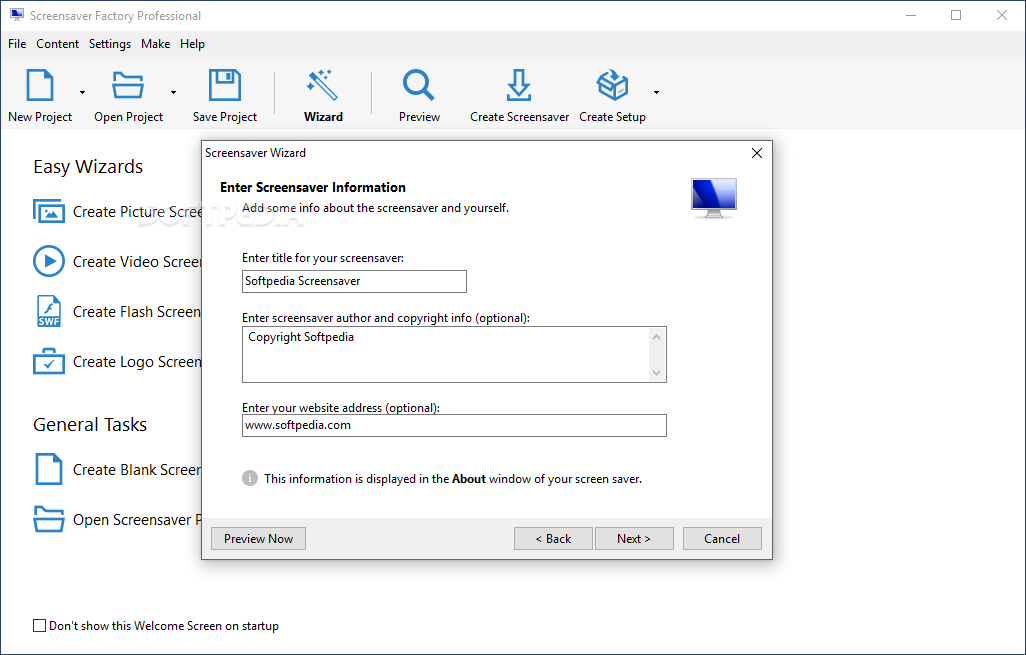
Task: Open the Settings menu
Action: (110, 44)
